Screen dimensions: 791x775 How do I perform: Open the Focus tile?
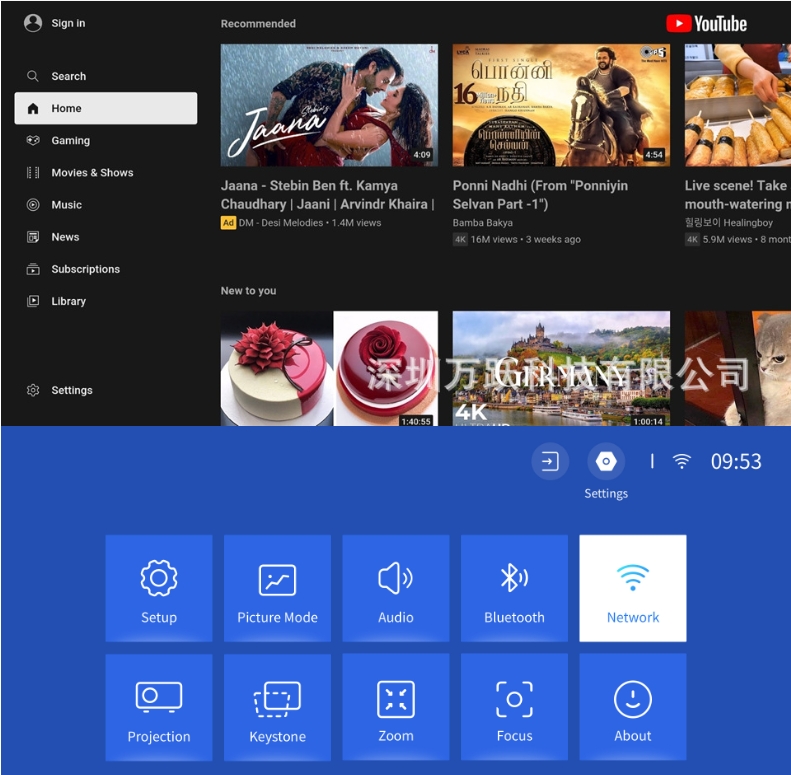515,707
